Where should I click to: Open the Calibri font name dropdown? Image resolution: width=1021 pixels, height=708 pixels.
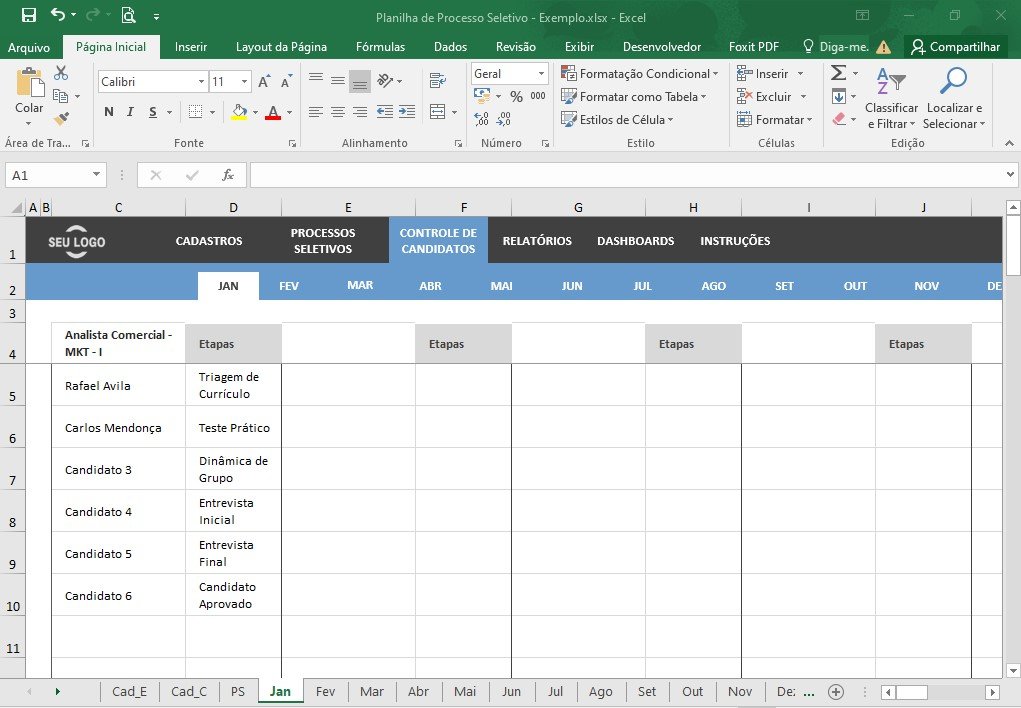tap(201, 81)
